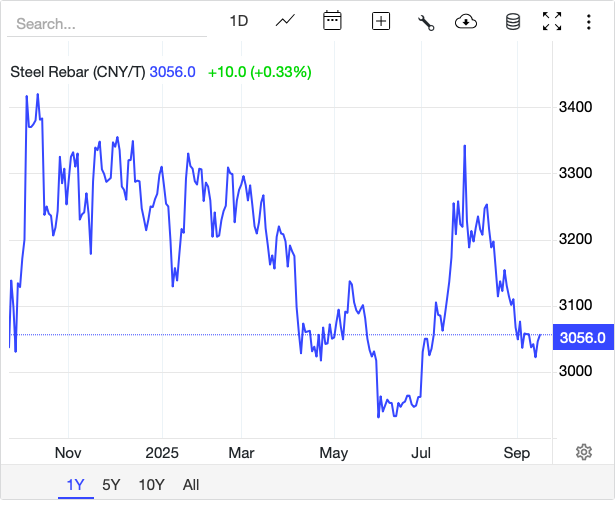
Task: Select the 1Y time range tab
Action: (x=76, y=485)
